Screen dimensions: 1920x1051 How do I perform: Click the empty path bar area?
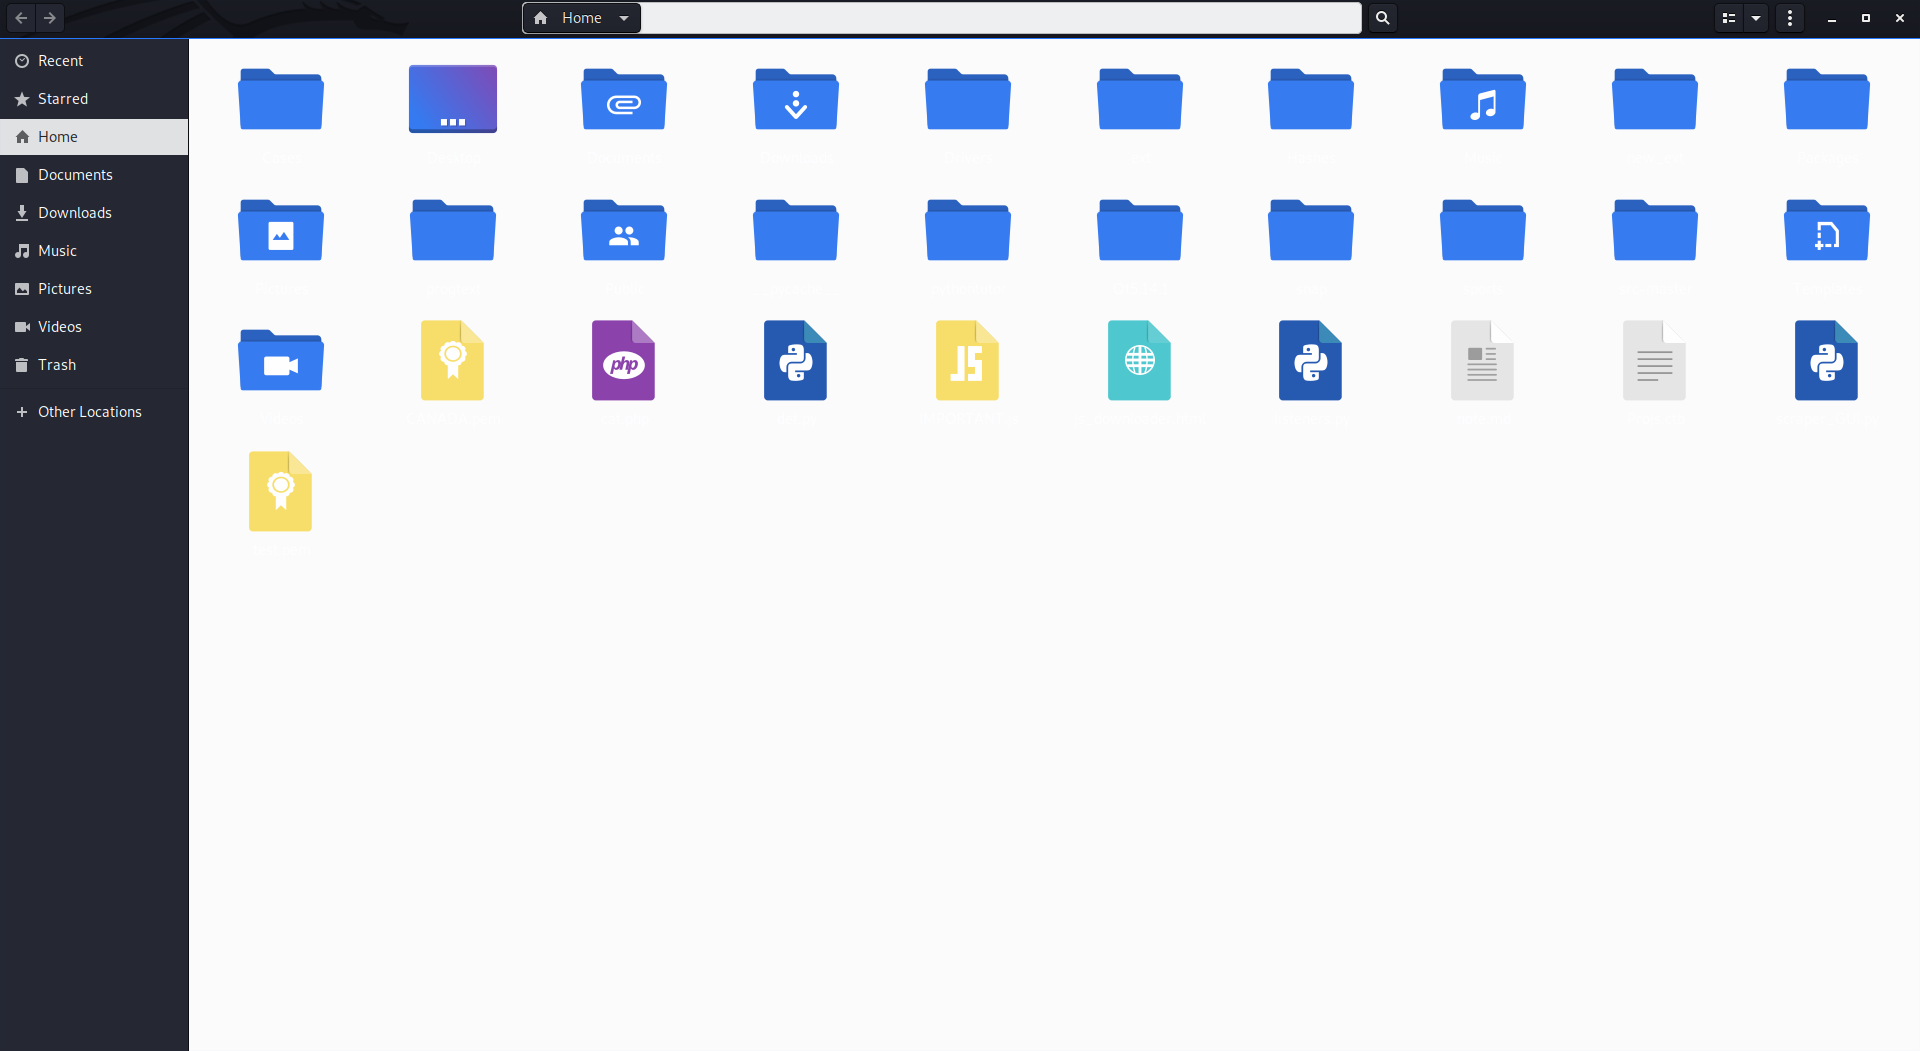(x=1000, y=18)
